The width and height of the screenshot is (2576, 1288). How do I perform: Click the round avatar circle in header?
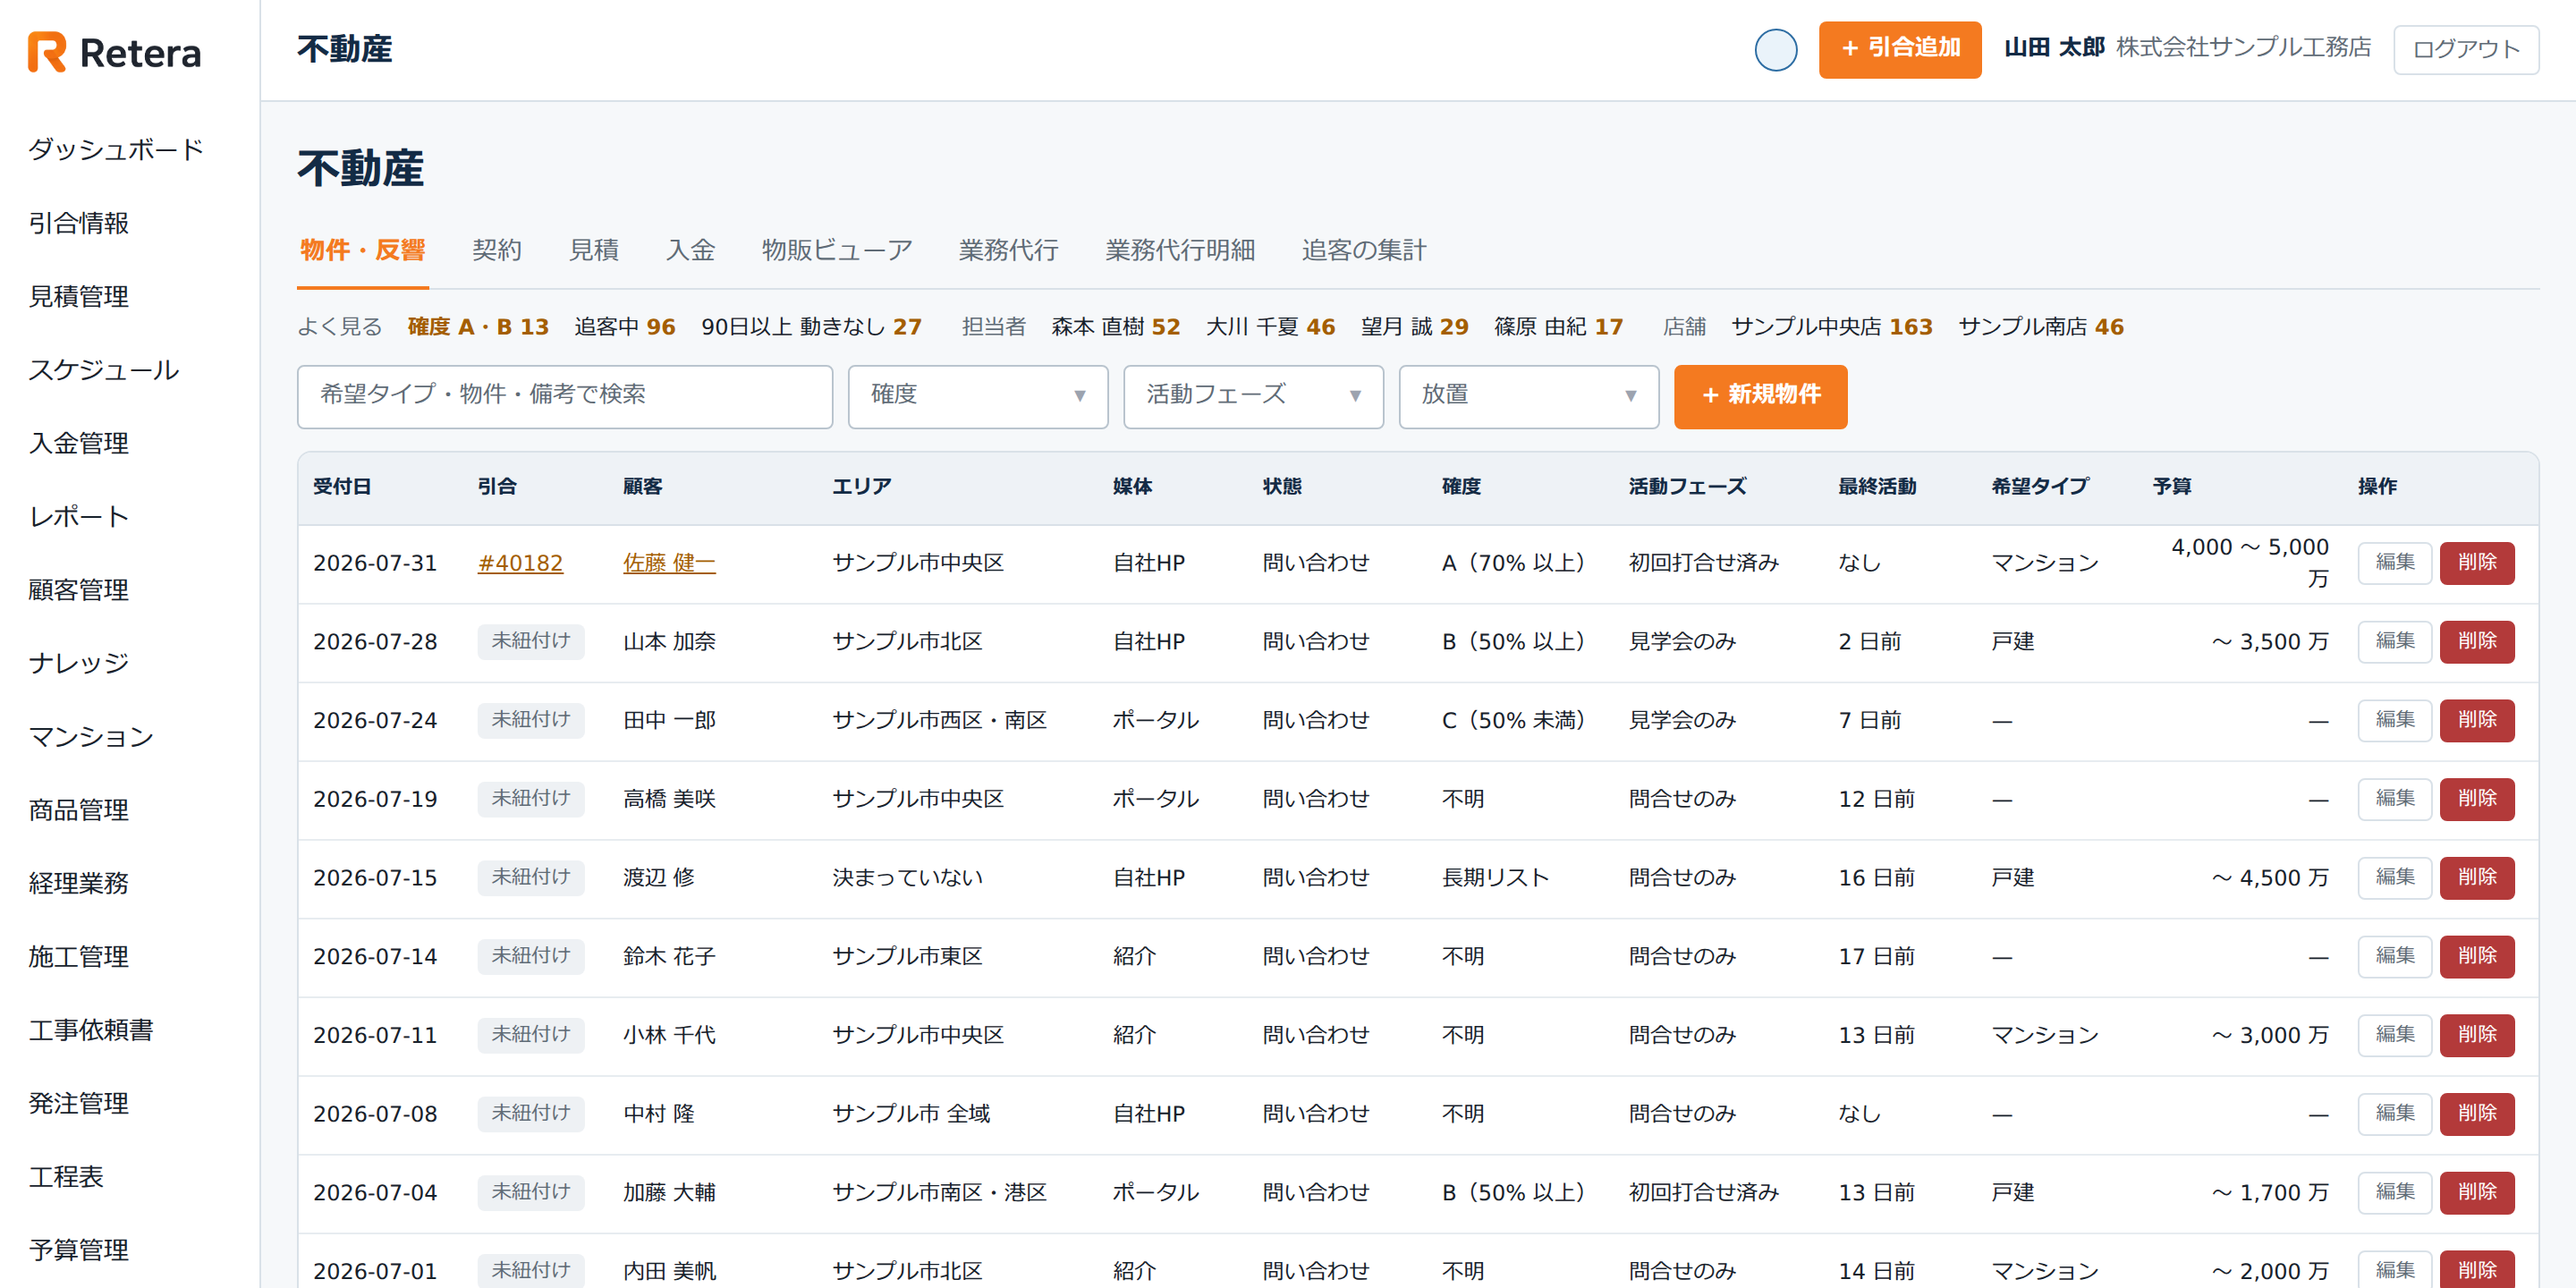(1775, 50)
